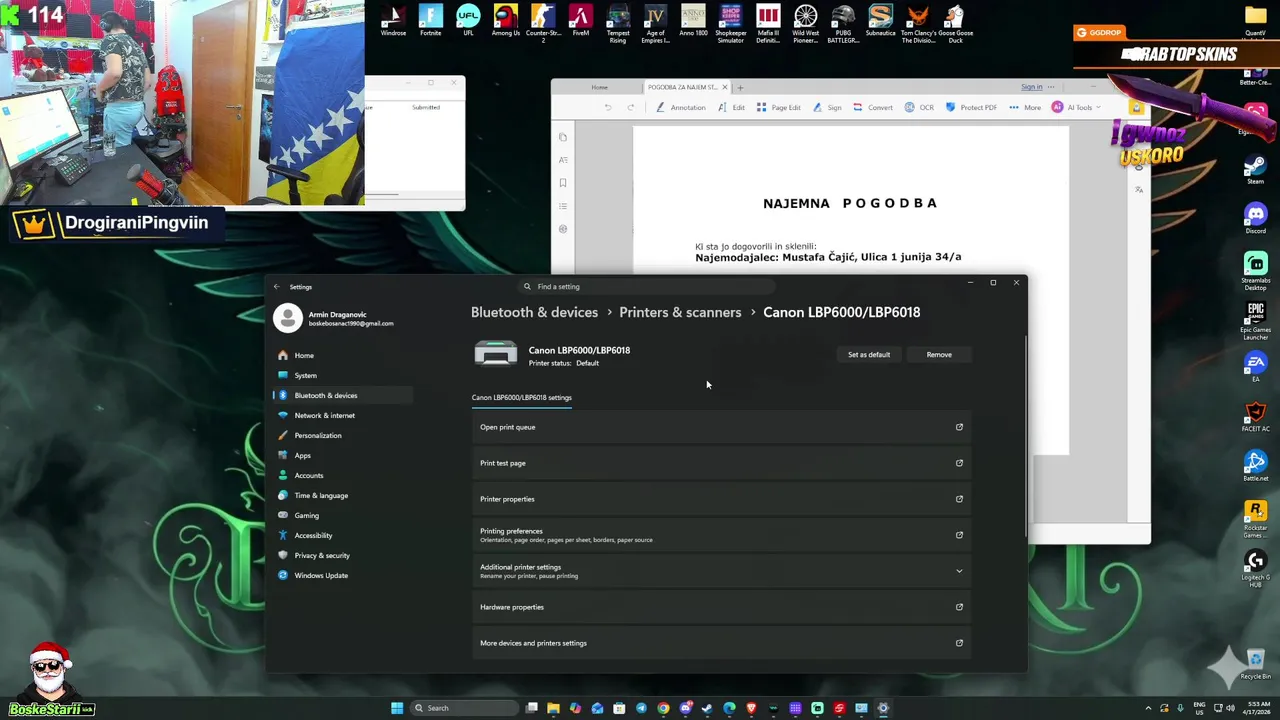Click Annotation in the PDF editor toolbar
The height and width of the screenshot is (720, 1280).
pyautogui.click(x=680, y=107)
